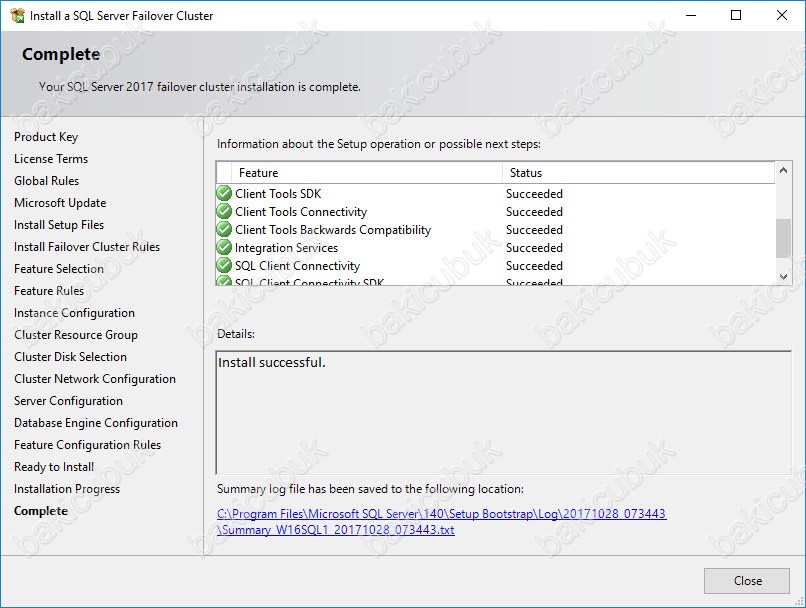Screen dimensions: 806x608
Task: Click the SQL Server setup icon in title bar
Action: pos(17,15)
